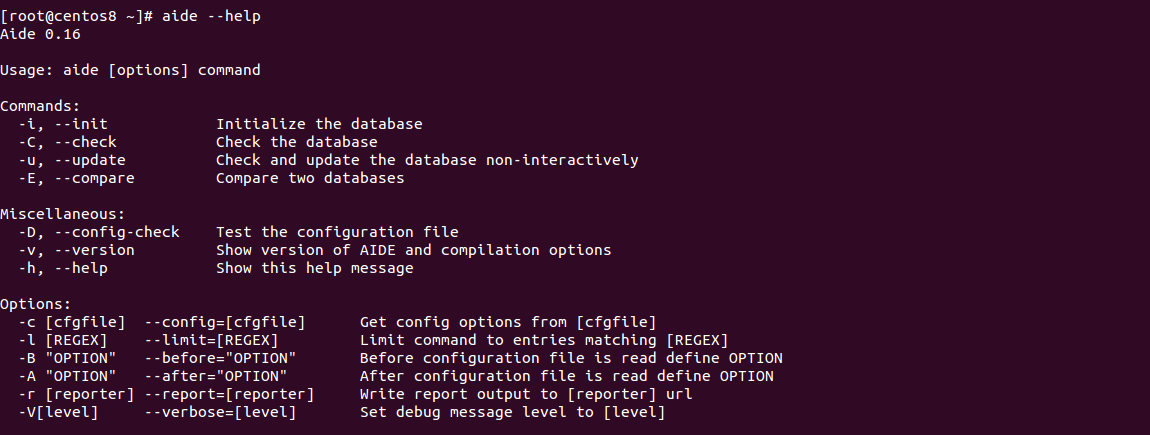1150x435 pixels.
Task: Click the 'Commands:' section heading
Action: pos(40,106)
